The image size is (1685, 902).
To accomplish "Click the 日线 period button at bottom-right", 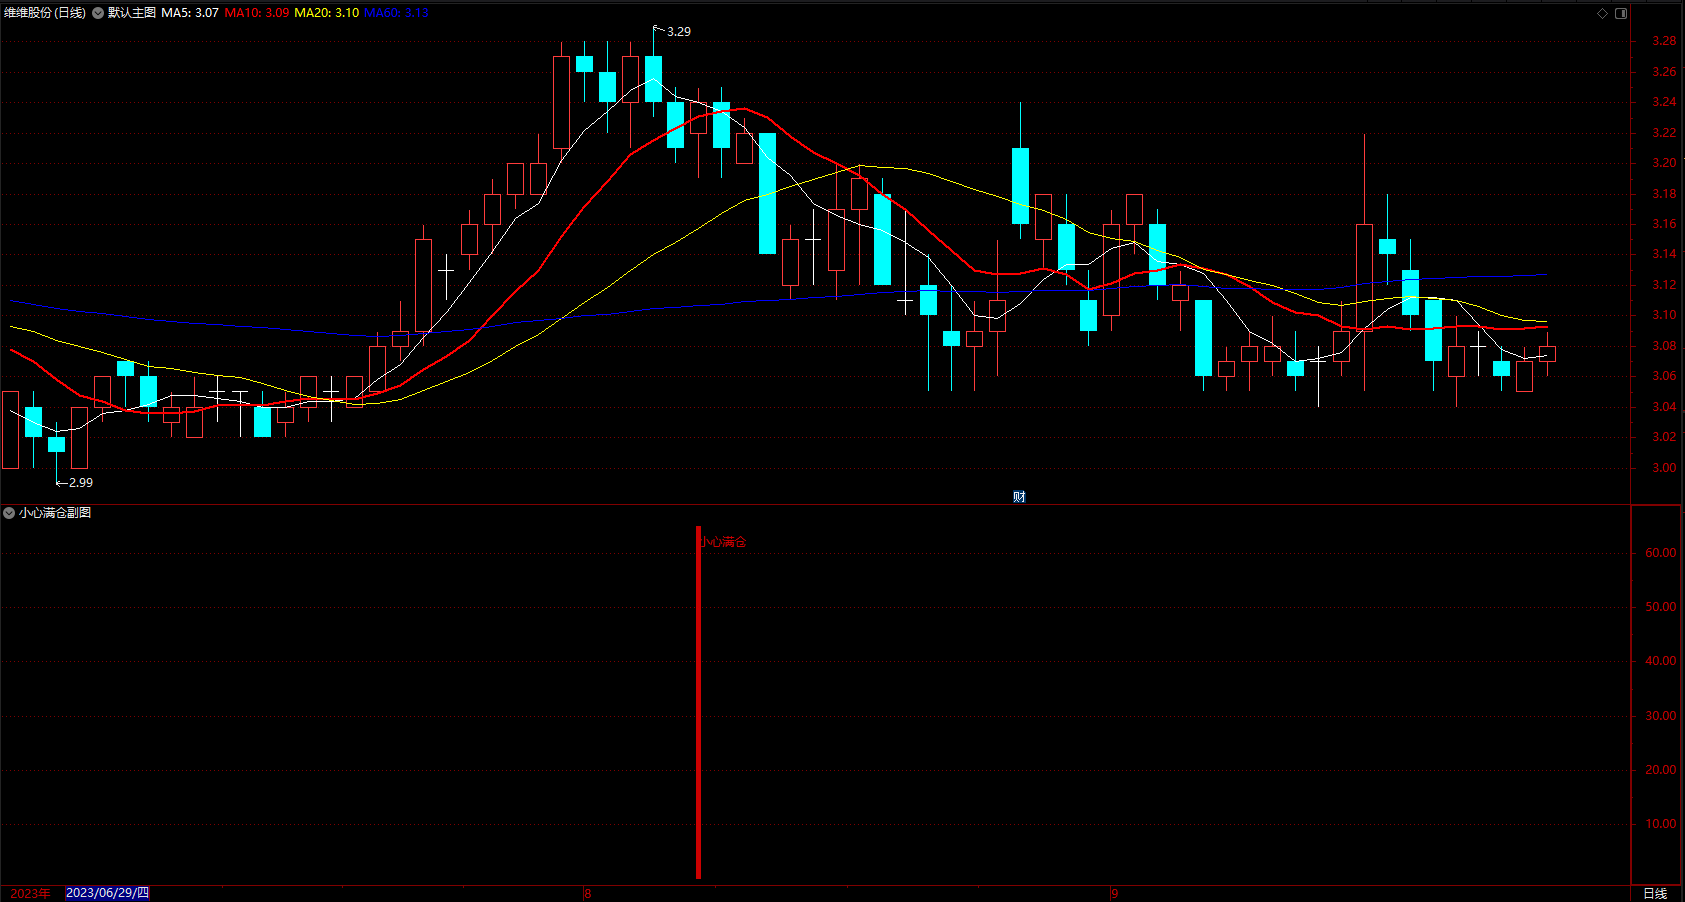I will (x=1655, y=894).
